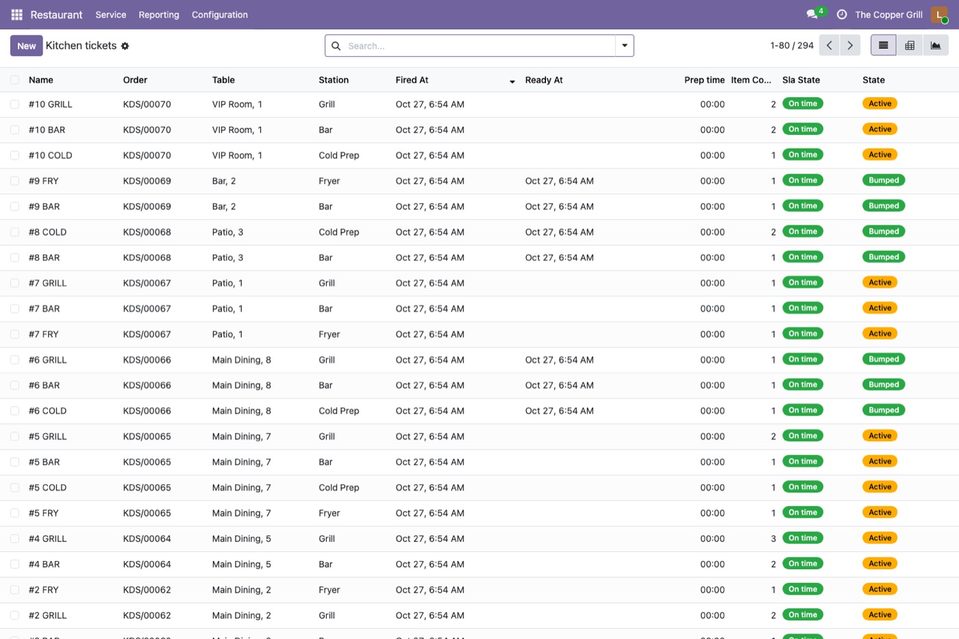This screenshot has height=639, width=959.
Task: Open the activities clock icon
Action: pyautogui.click(x=842, y=15)
